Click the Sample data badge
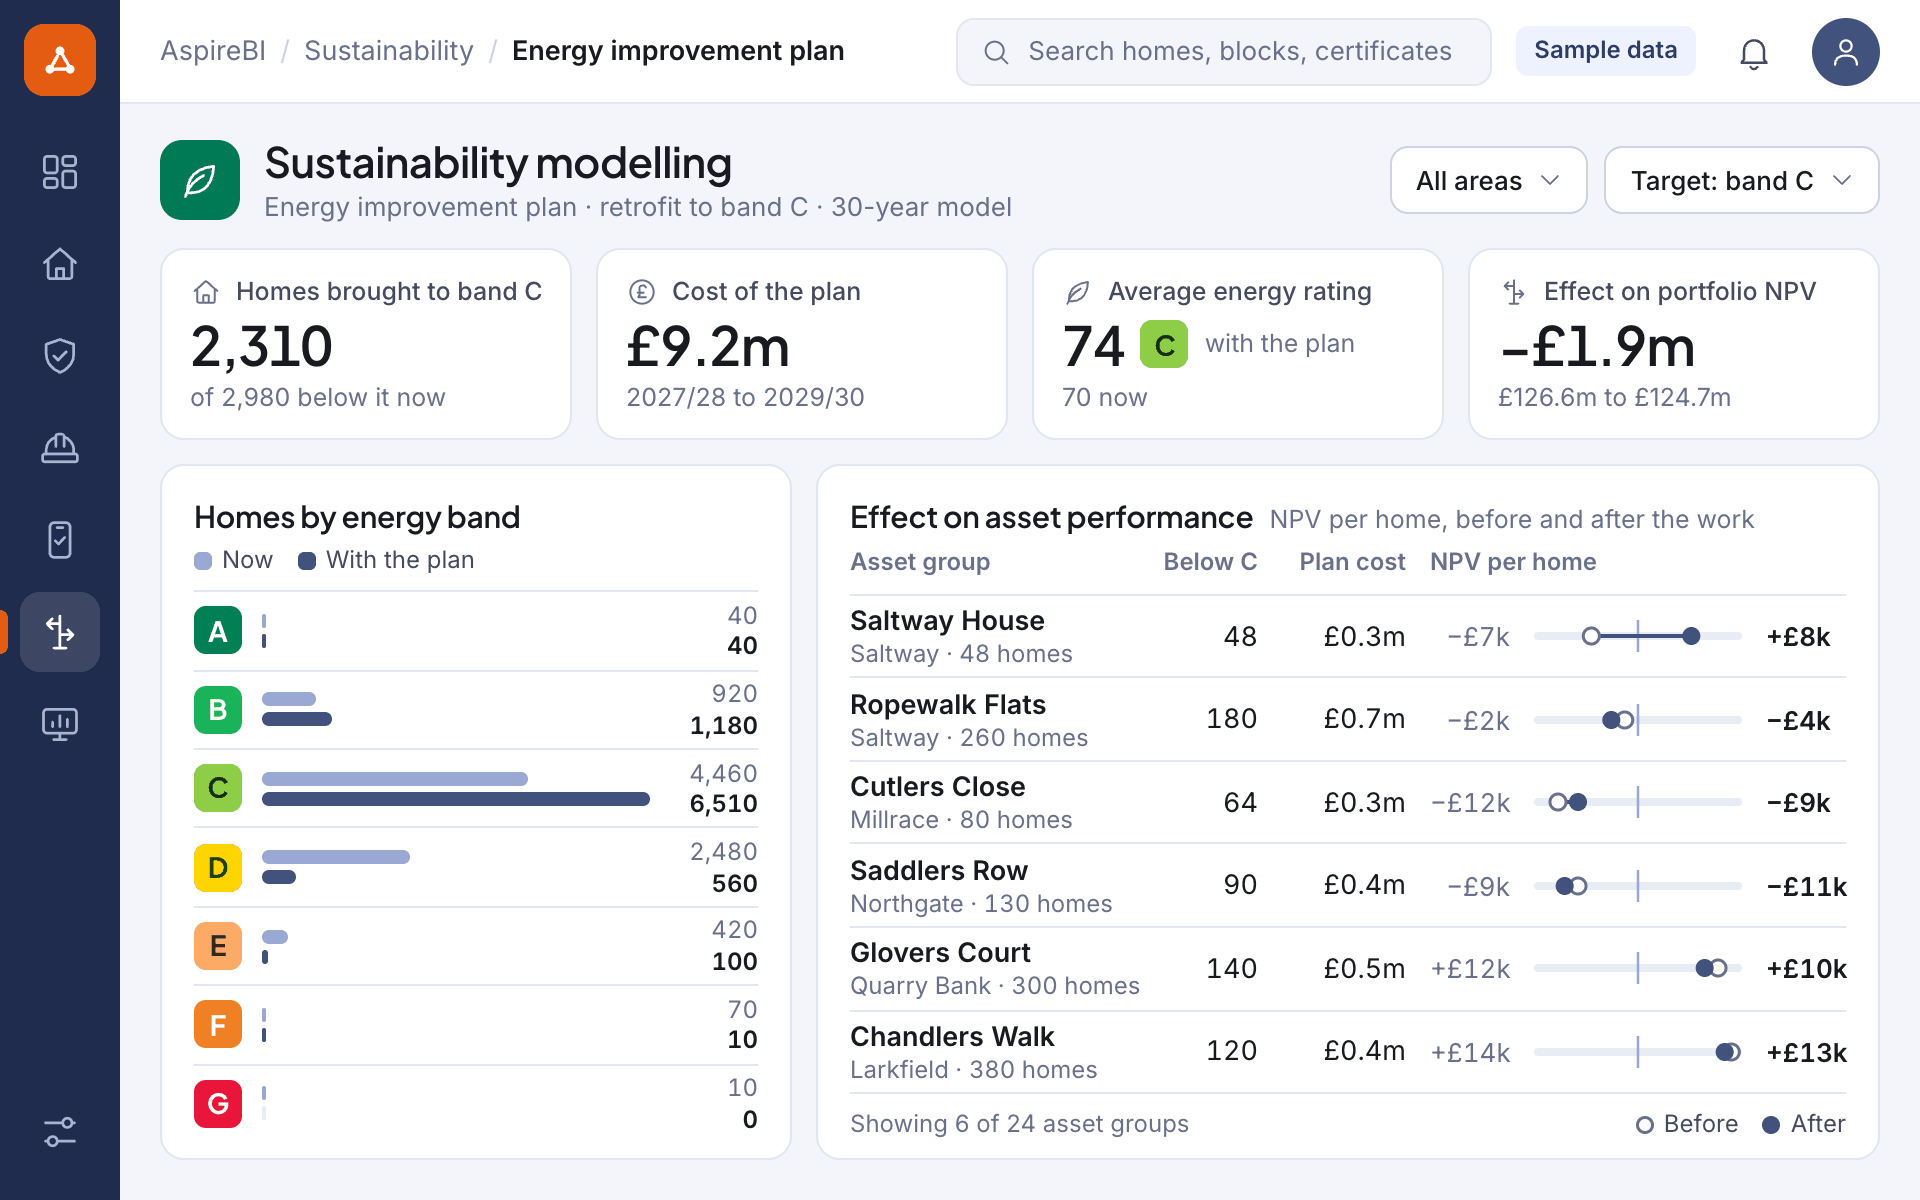 click(1605, 50)
